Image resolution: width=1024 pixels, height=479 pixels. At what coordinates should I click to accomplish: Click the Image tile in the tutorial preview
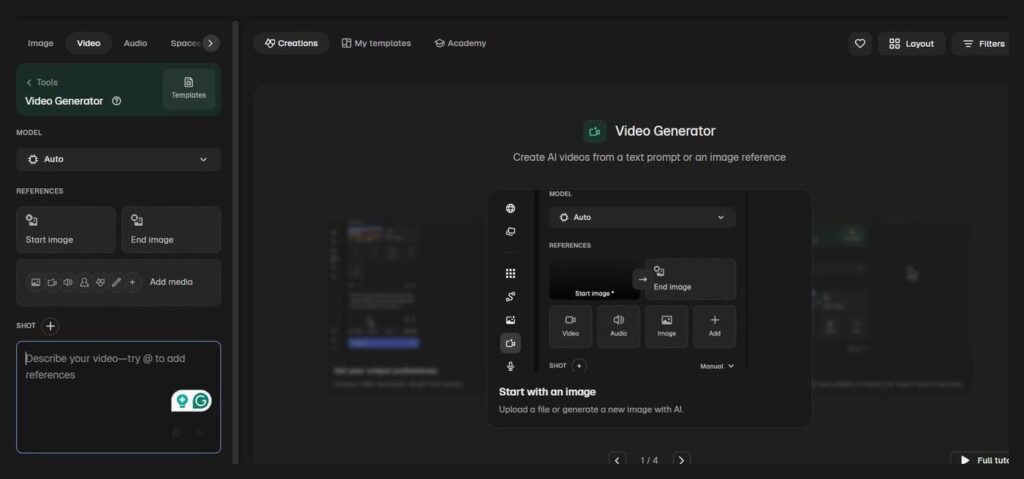pyautogui.click(x=667, y=326)
